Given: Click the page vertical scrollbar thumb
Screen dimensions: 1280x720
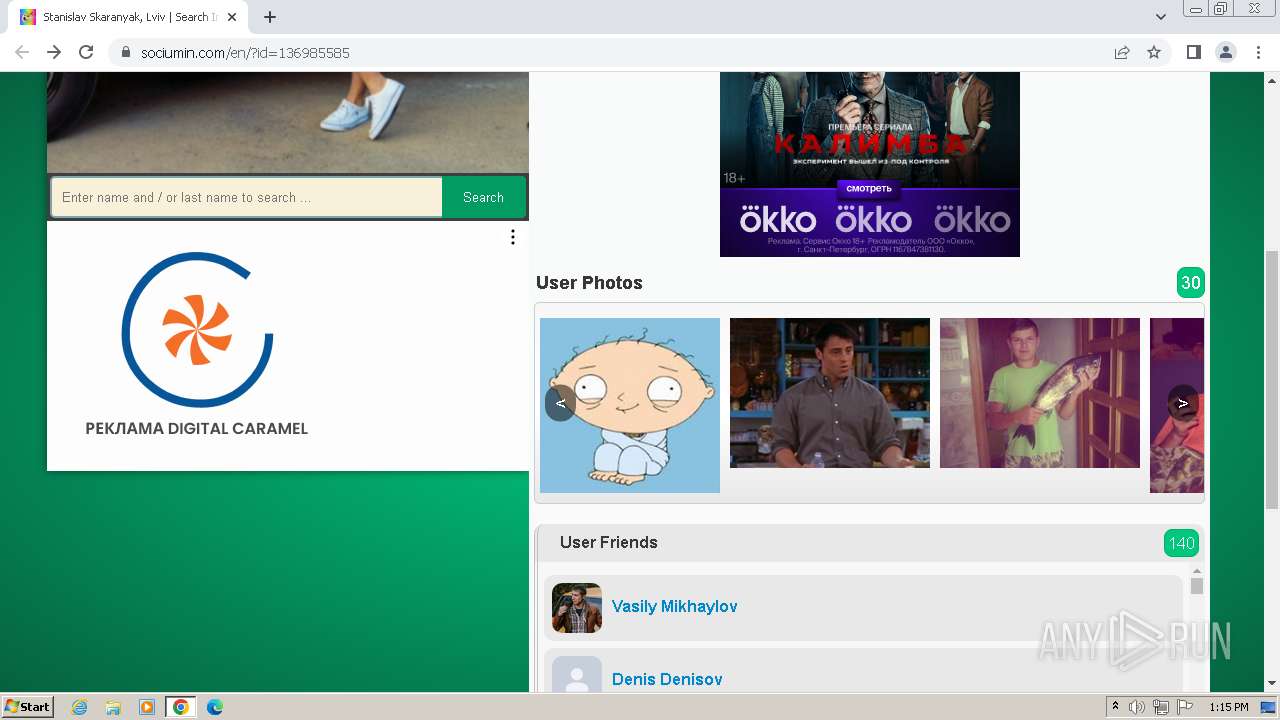Looking at the screenshot, I should click(x=1272, y=380).
